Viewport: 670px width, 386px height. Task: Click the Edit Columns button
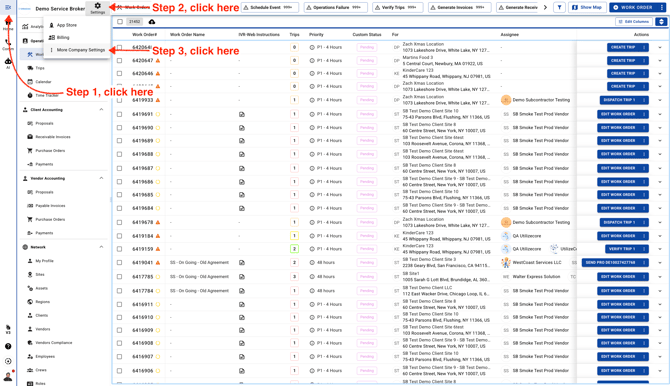[634, 21]
